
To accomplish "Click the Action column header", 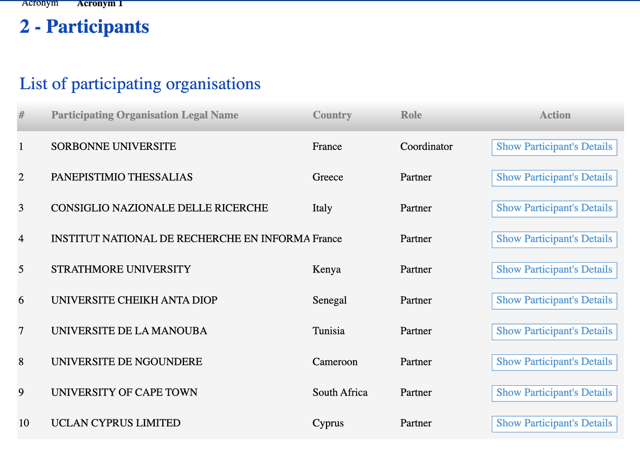I will tap(555, 115).
